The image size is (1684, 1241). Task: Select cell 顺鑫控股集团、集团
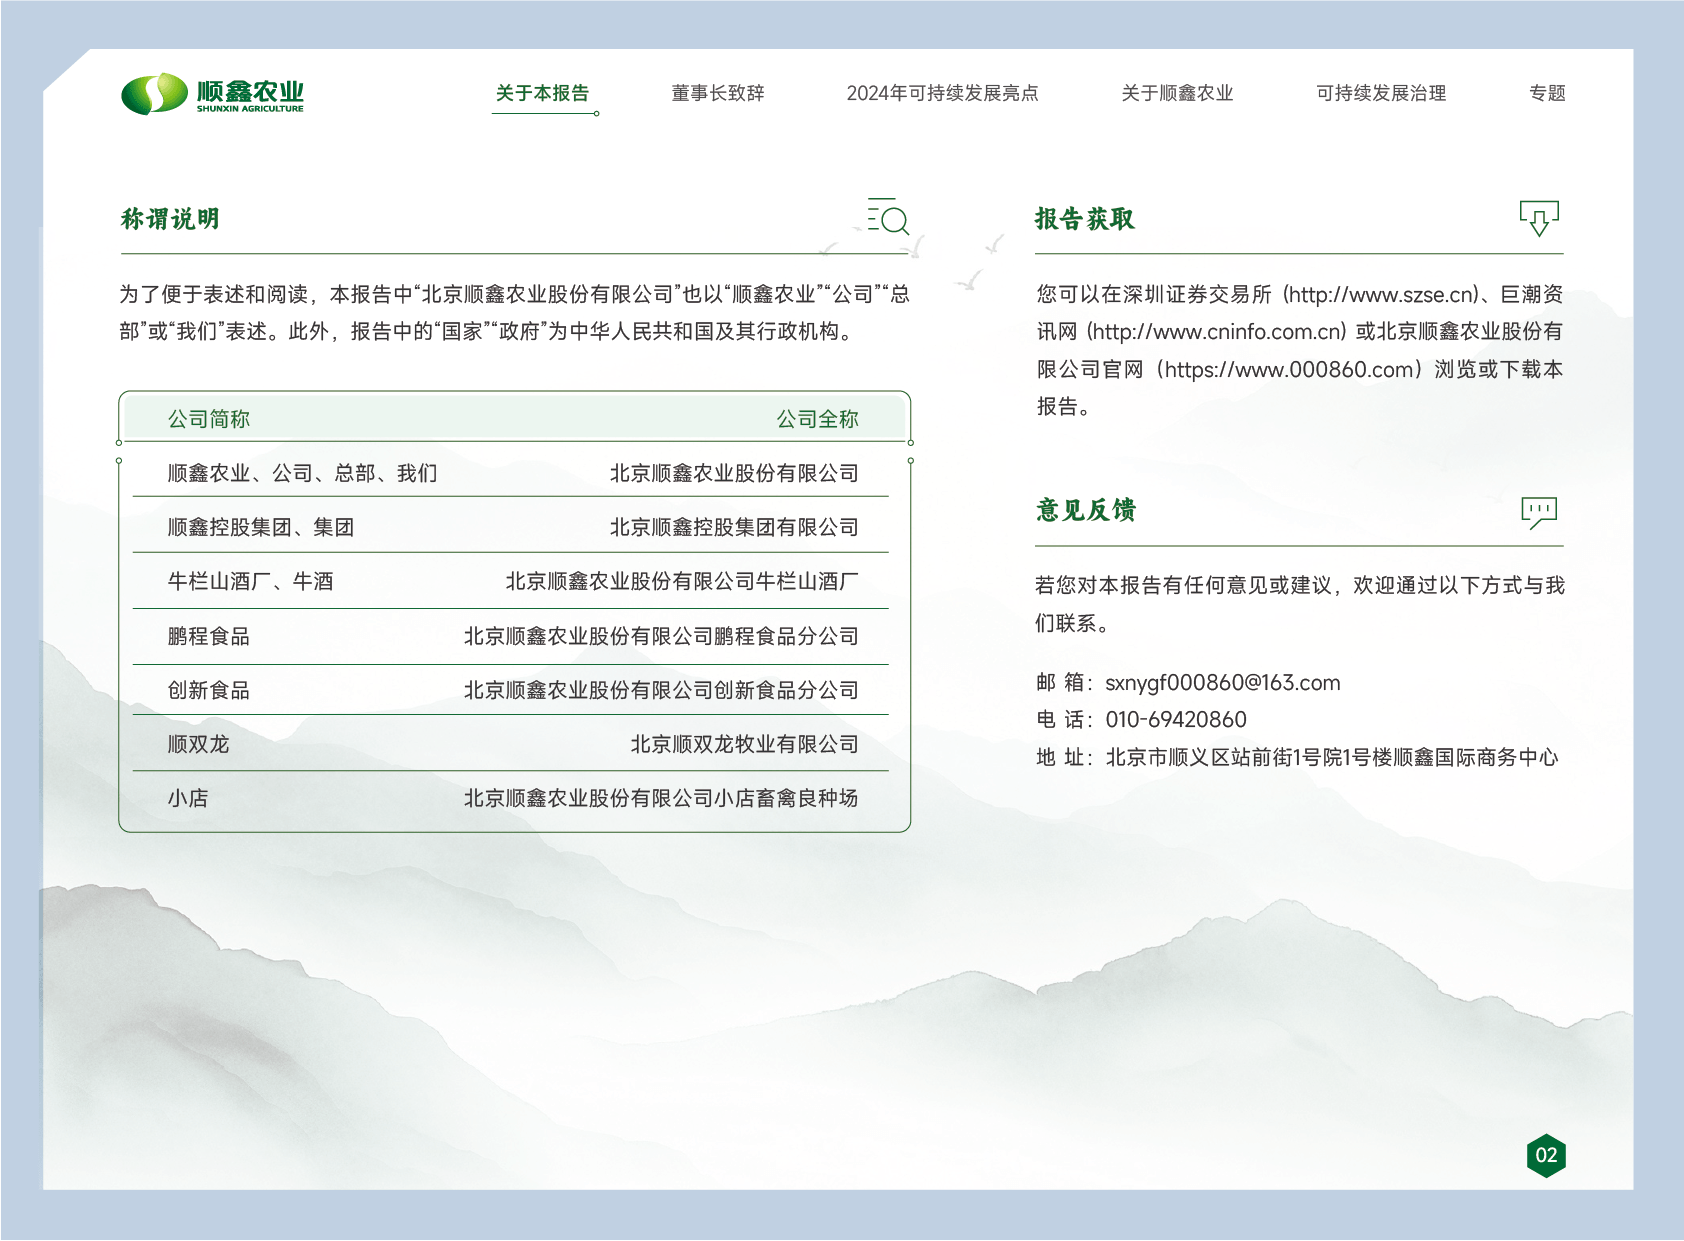[x=261, y=527]
